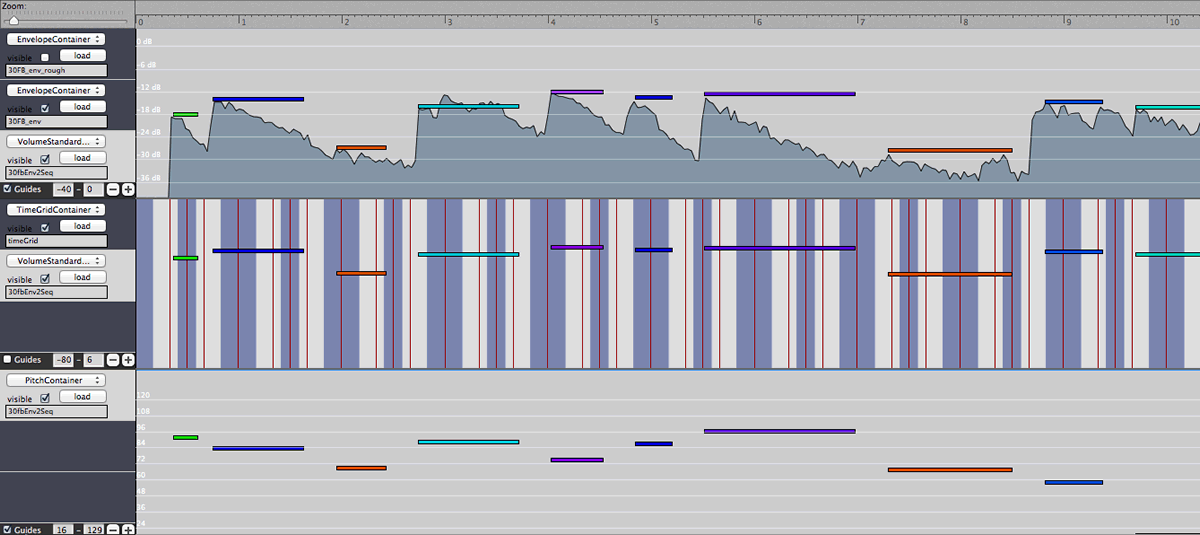Click the minus button beside Guides range 16 to 129

[113, 529]
